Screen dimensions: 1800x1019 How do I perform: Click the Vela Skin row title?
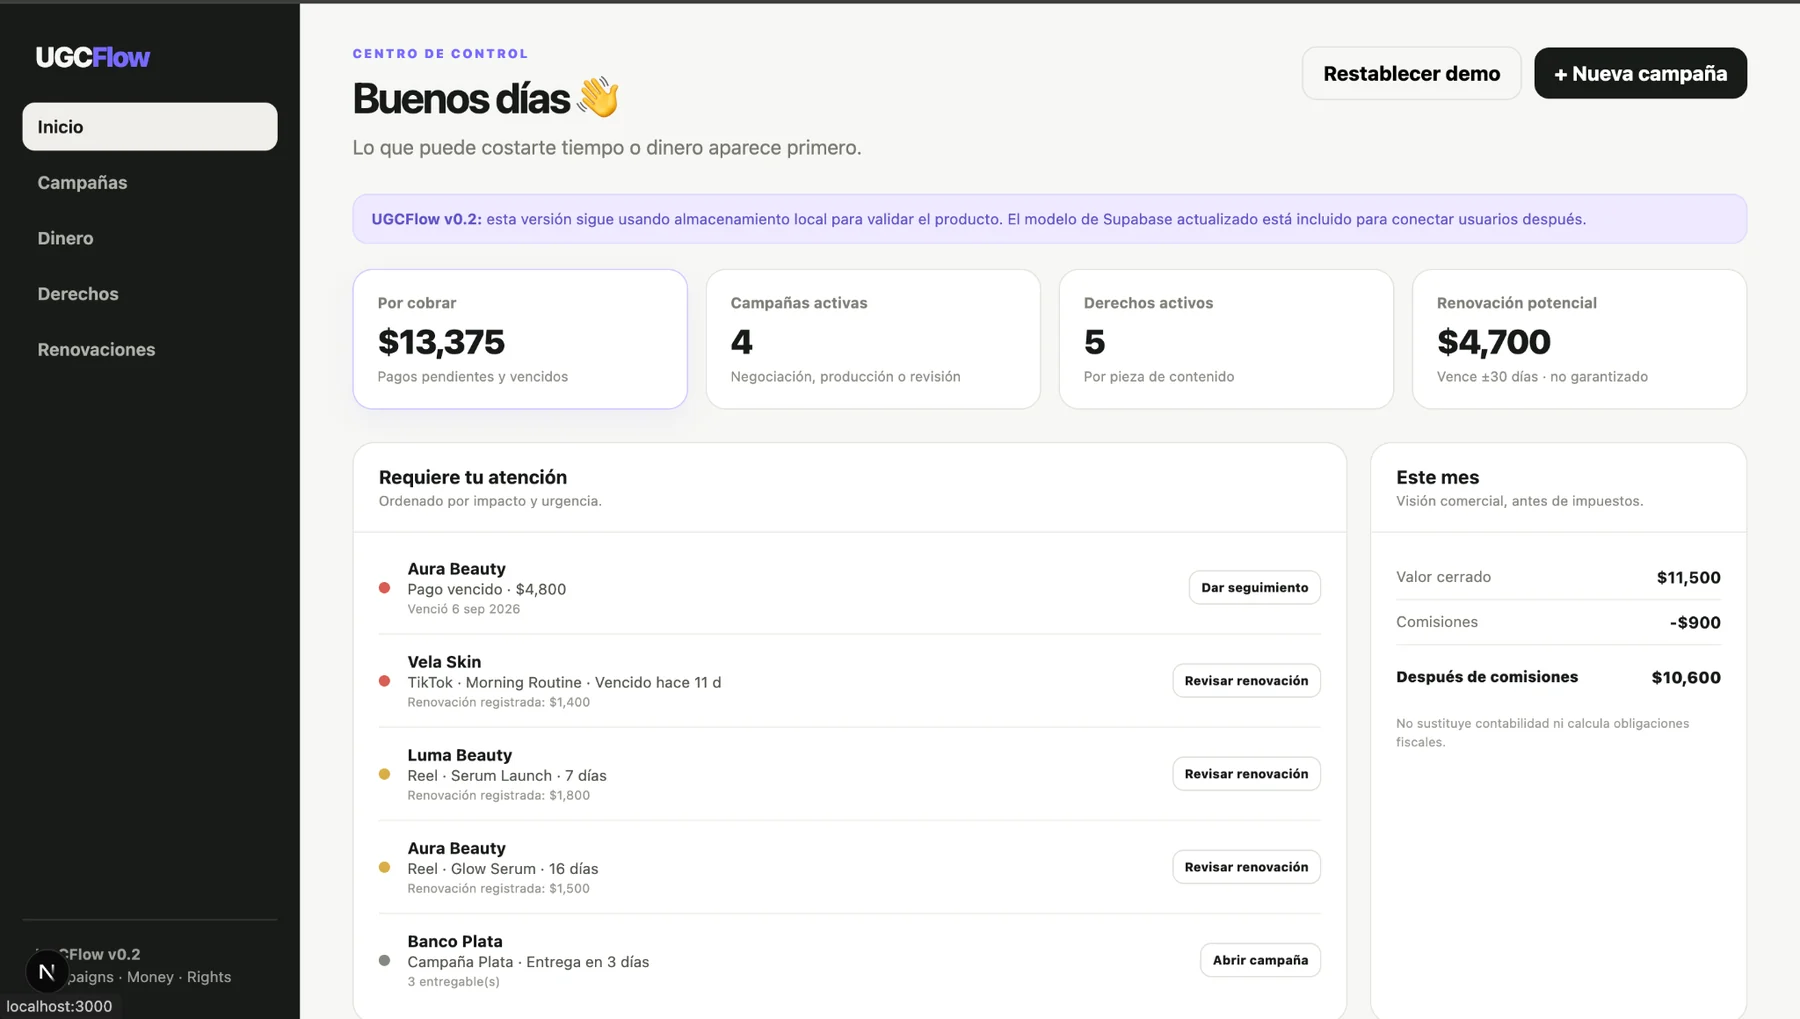444,661
